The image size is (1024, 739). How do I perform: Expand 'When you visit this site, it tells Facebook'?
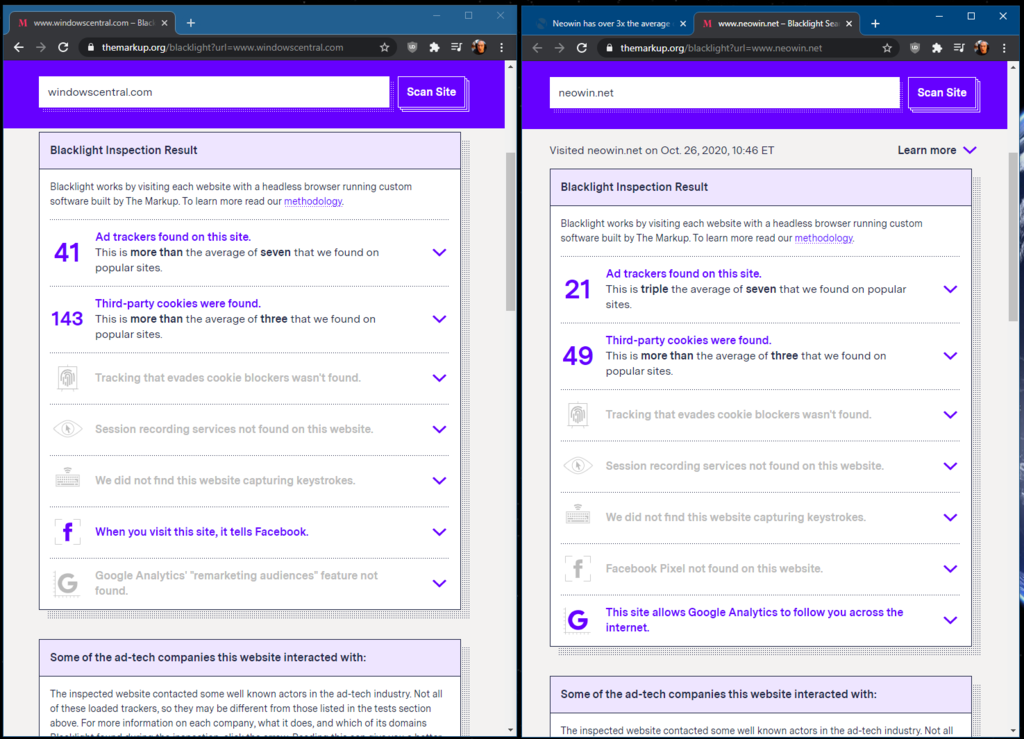(439, 532)
